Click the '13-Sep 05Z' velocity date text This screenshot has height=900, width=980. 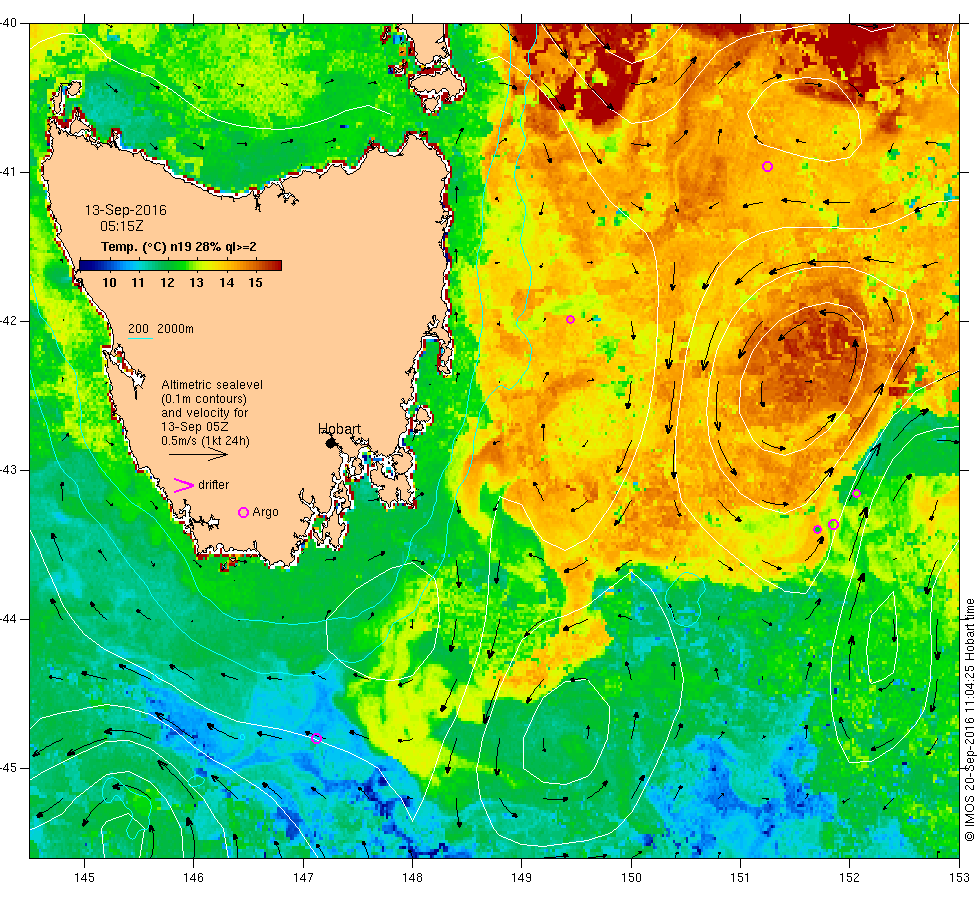coord(194,427)
